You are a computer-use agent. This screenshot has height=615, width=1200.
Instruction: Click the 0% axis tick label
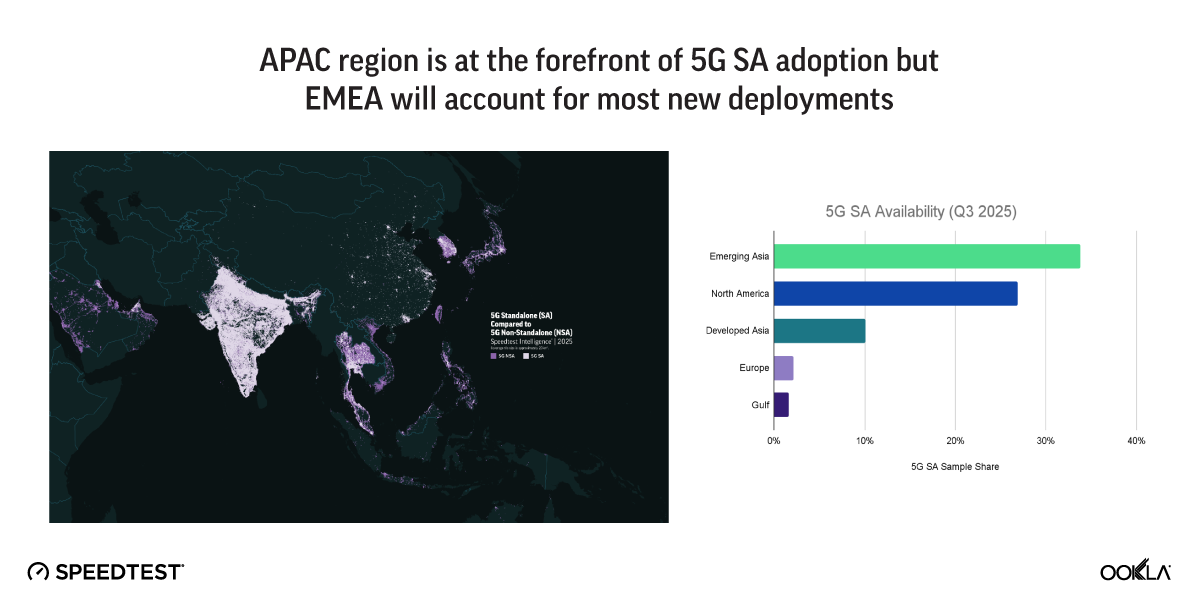point(773,441)
